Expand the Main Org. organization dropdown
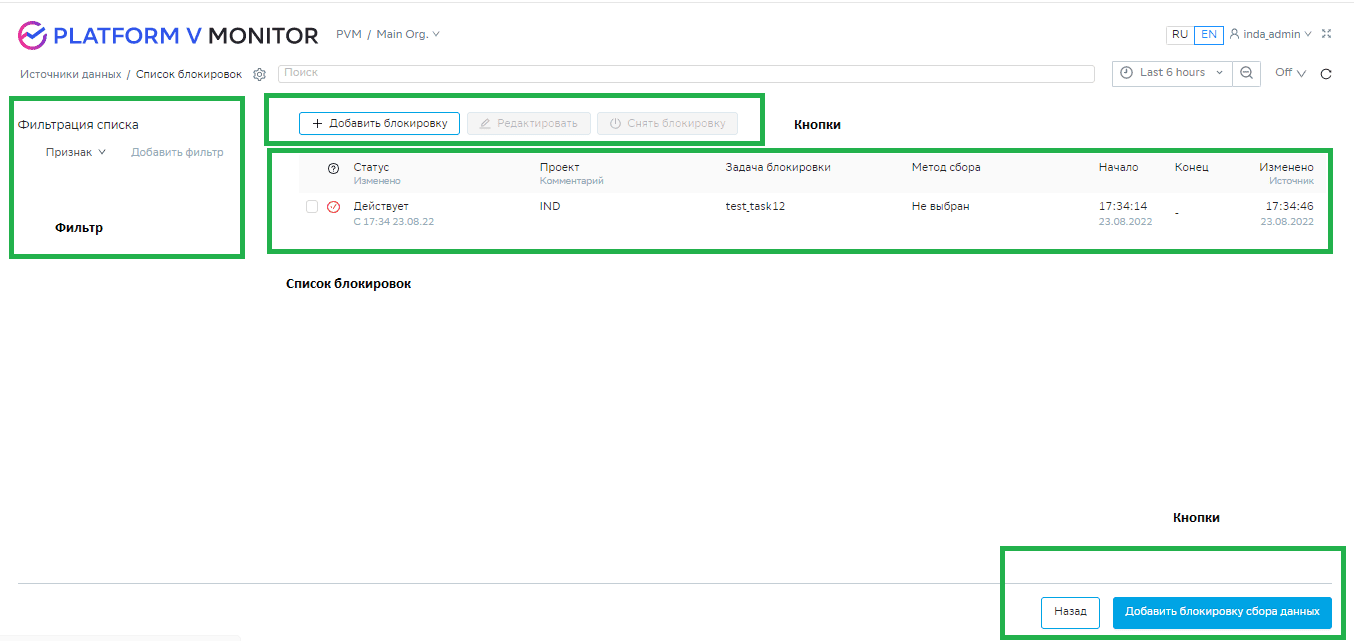Screen dimensions: 1354x641 tap(408, 34)
